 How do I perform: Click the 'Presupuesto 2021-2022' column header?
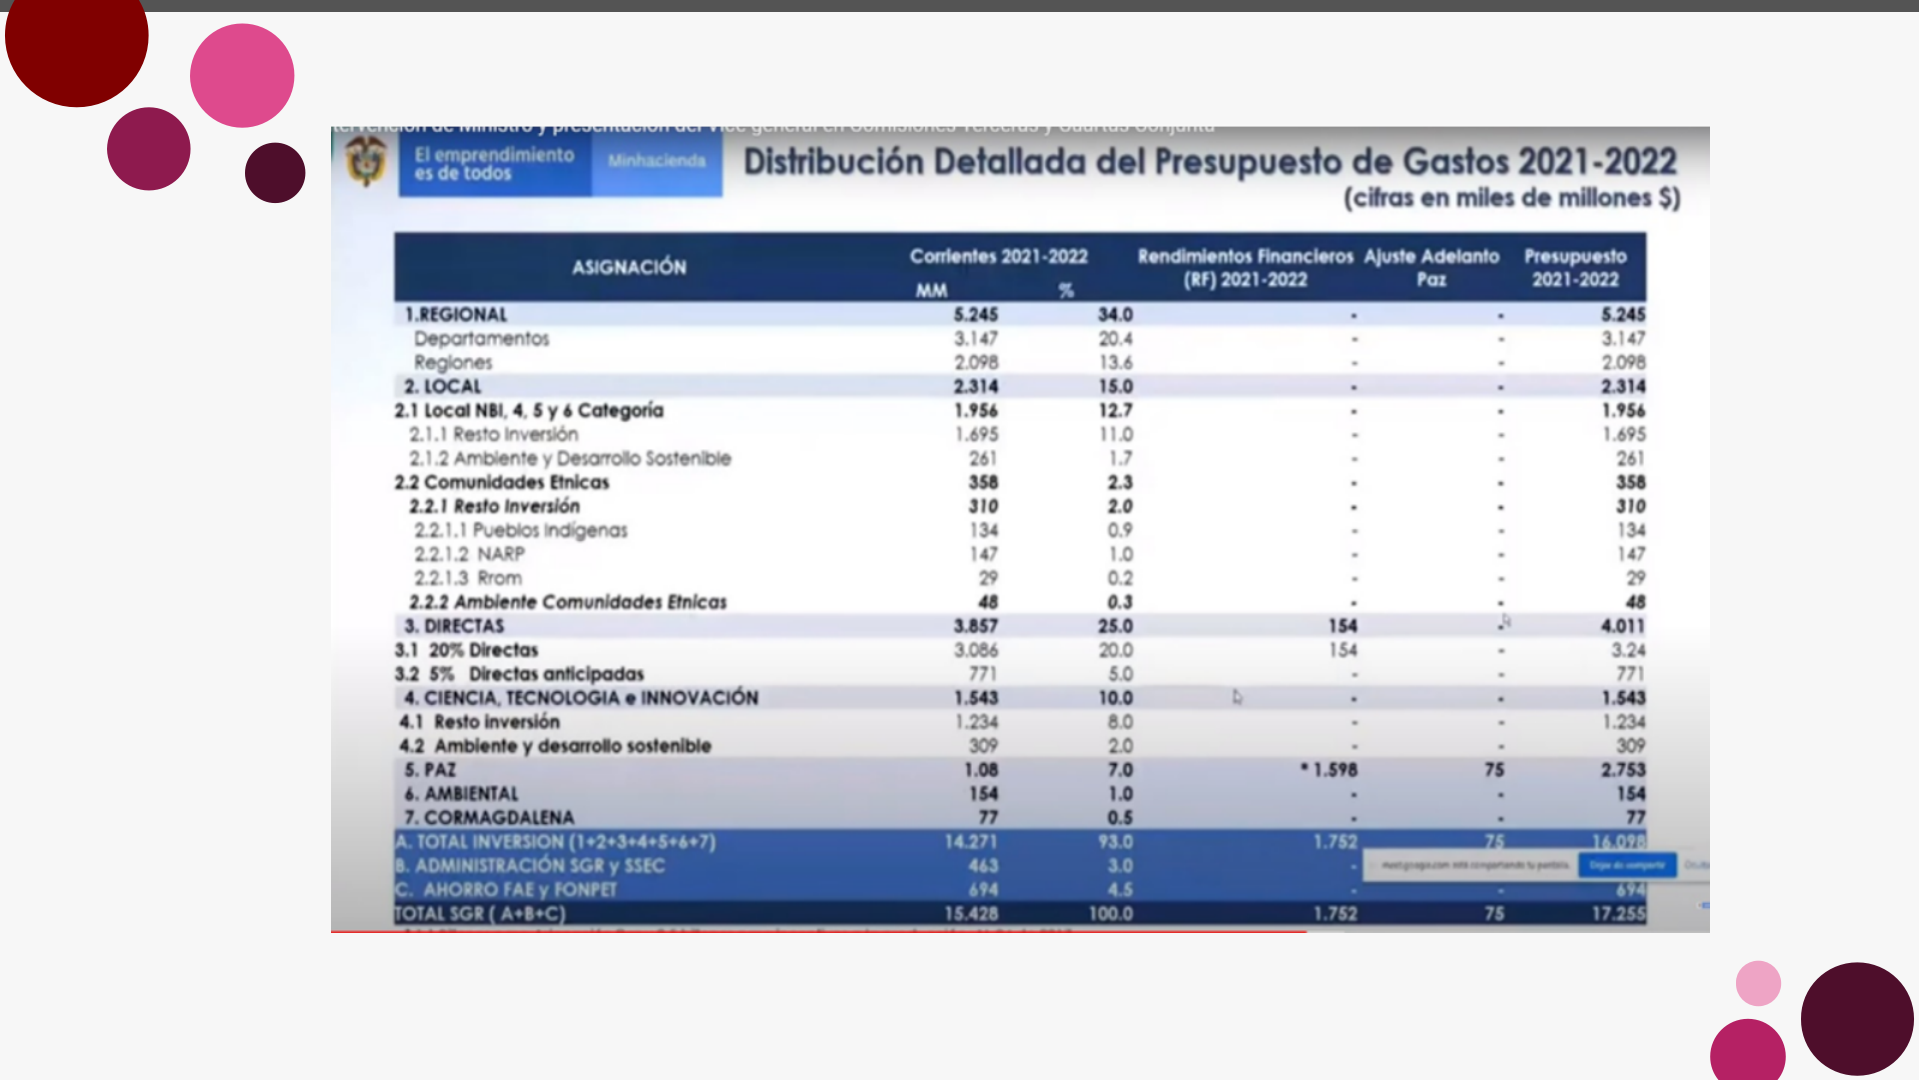pyautogui.click(x=1575, y=268)
